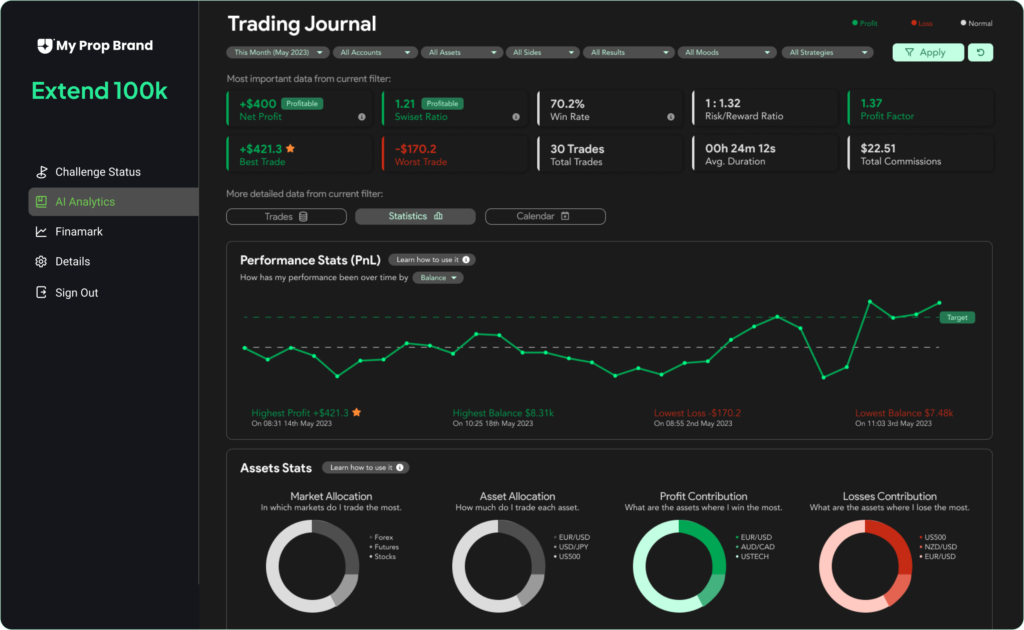1024x630 pixels.
Task: Click Learn how to use it for Assets Stats
Action: [x=366, y=468]
